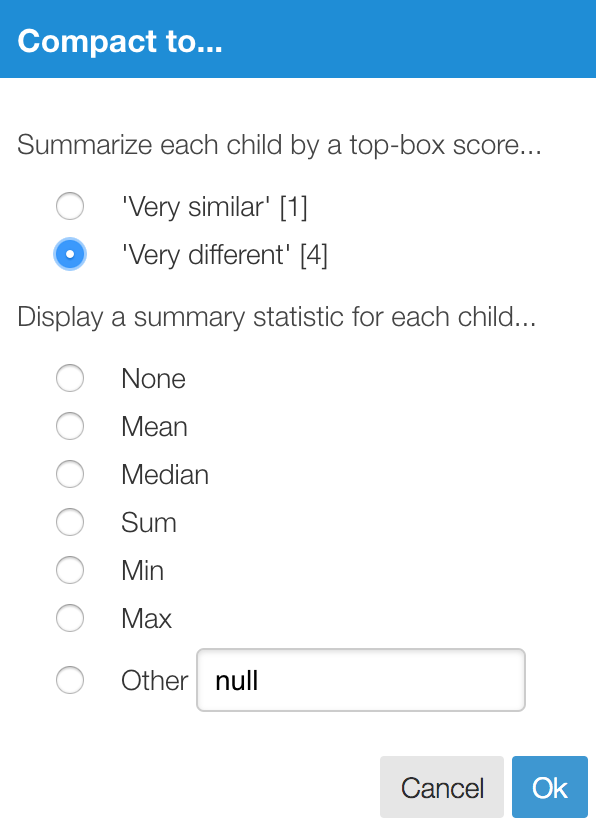Pick the Median radio button
596x826 pixels.
(x=70, y=474)
